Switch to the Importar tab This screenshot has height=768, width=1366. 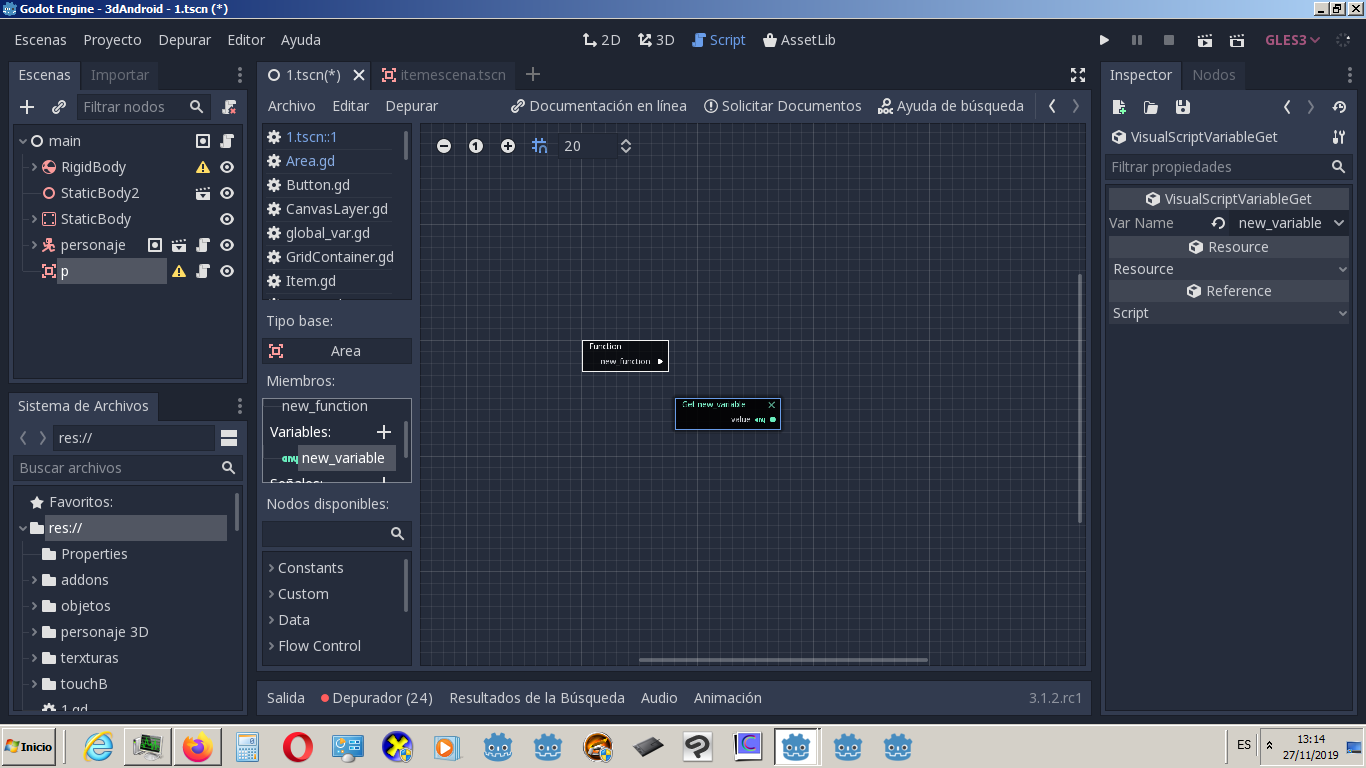120,75
